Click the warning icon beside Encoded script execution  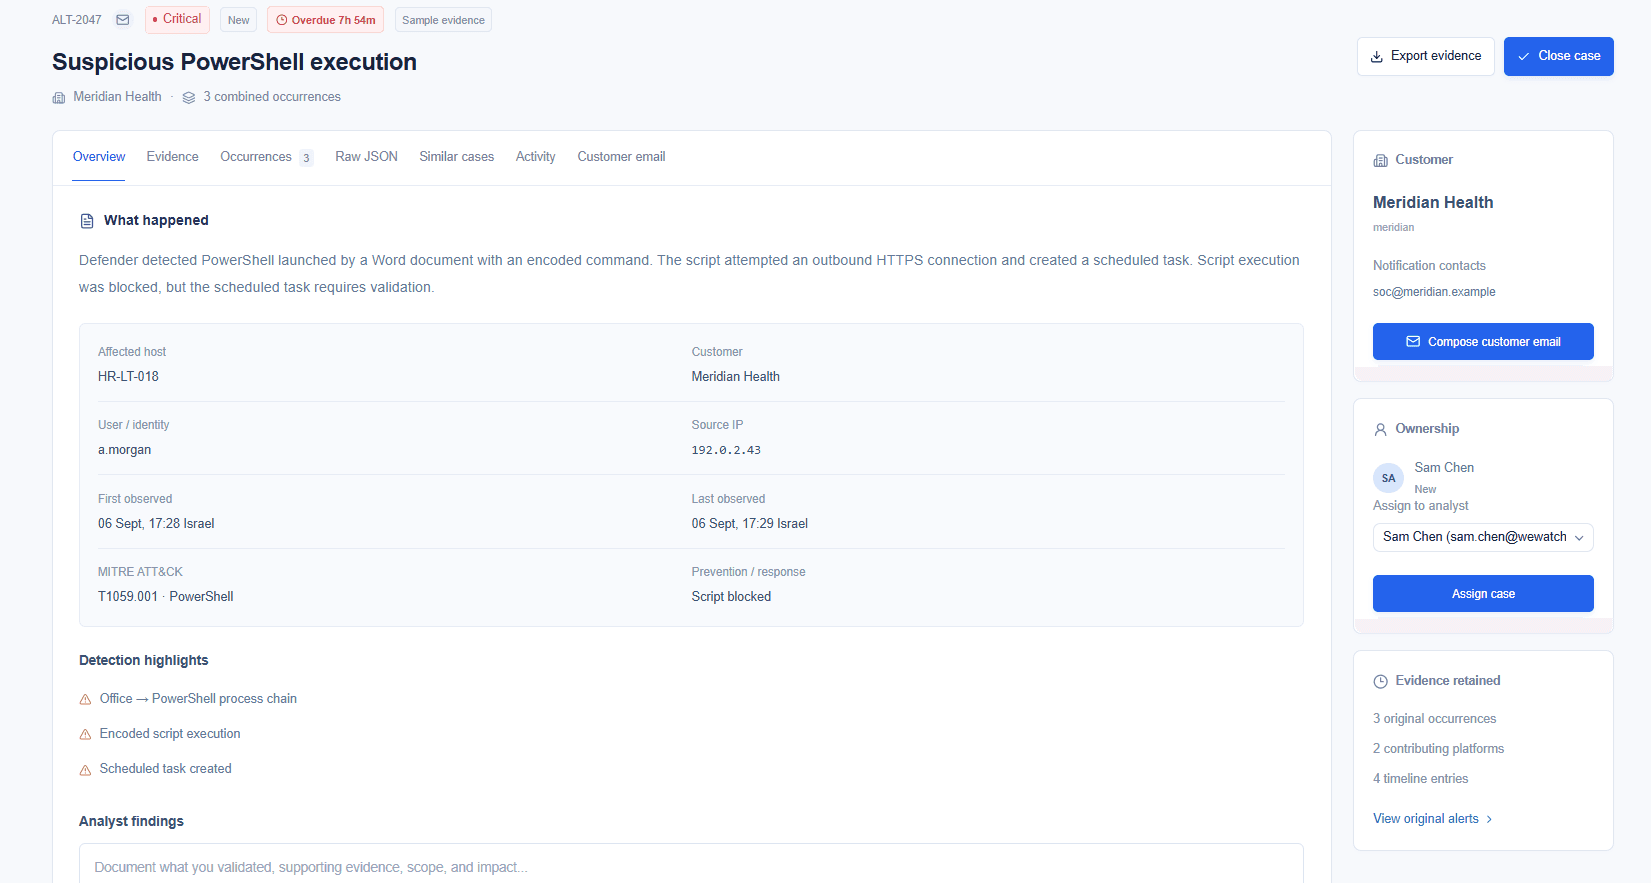click(x=85, y=735)
